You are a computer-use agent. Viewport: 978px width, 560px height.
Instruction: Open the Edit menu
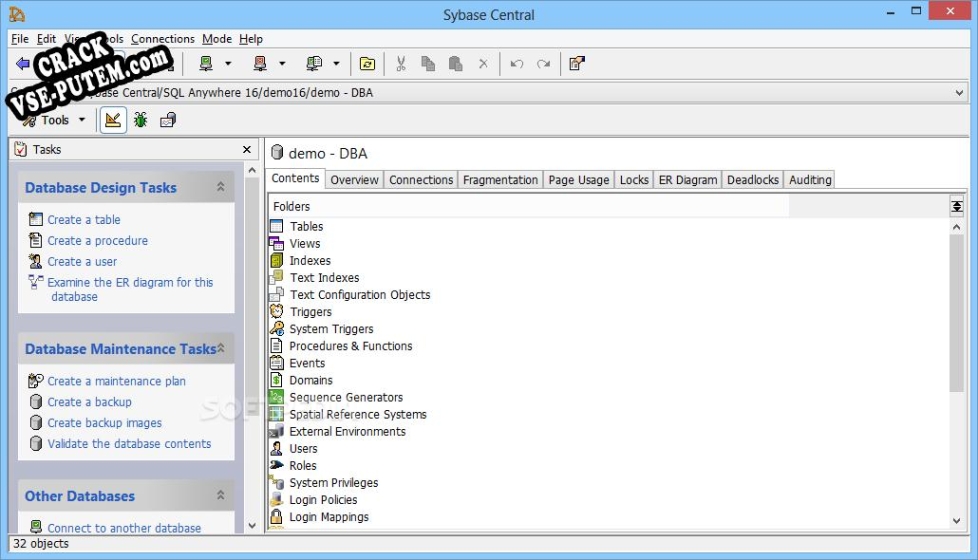[x=46, y=39]
